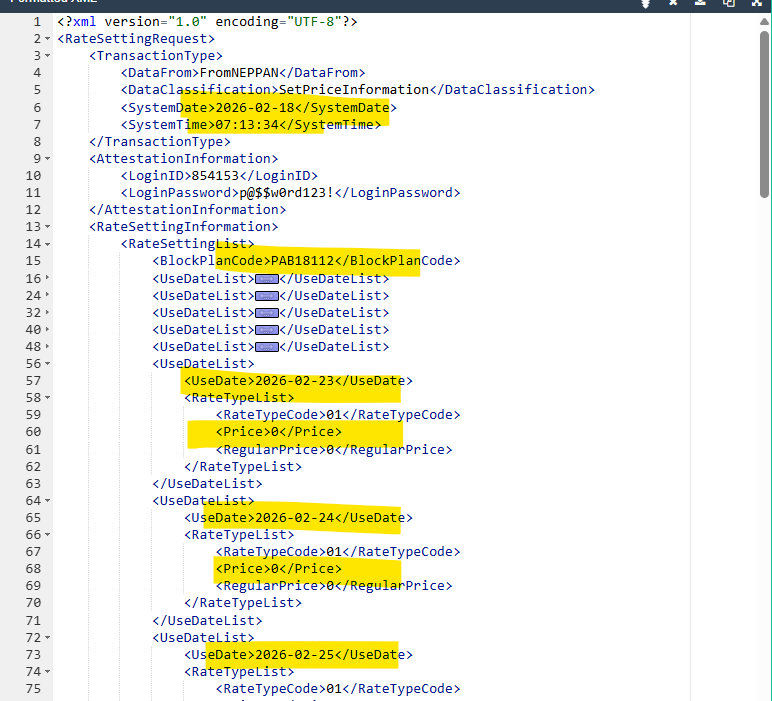772x701 pixels.
Task: Click the vertical scrollbar thumb
Action: (x=764, y=114)
